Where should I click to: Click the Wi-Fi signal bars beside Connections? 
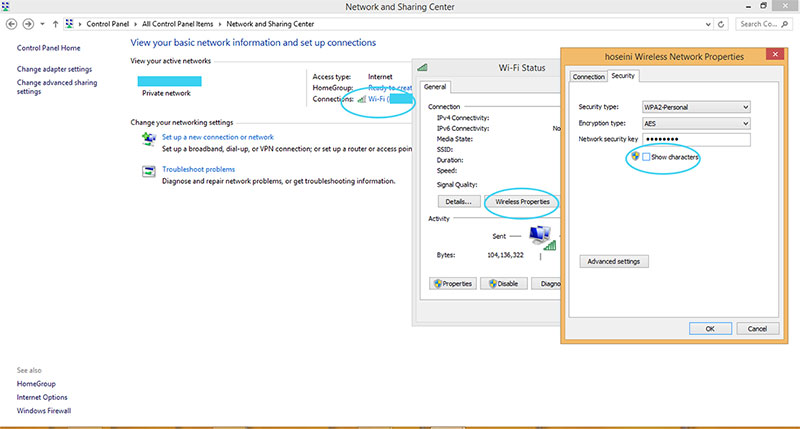[x=361, y=99]
